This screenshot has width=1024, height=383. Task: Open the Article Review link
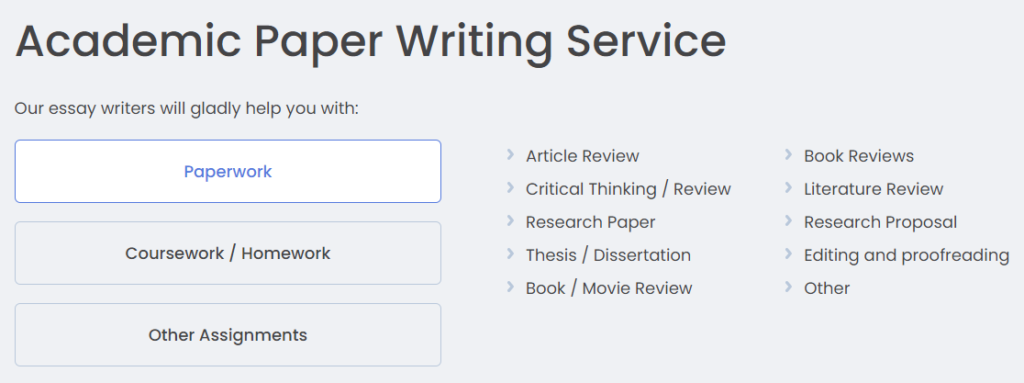[582, 156]
